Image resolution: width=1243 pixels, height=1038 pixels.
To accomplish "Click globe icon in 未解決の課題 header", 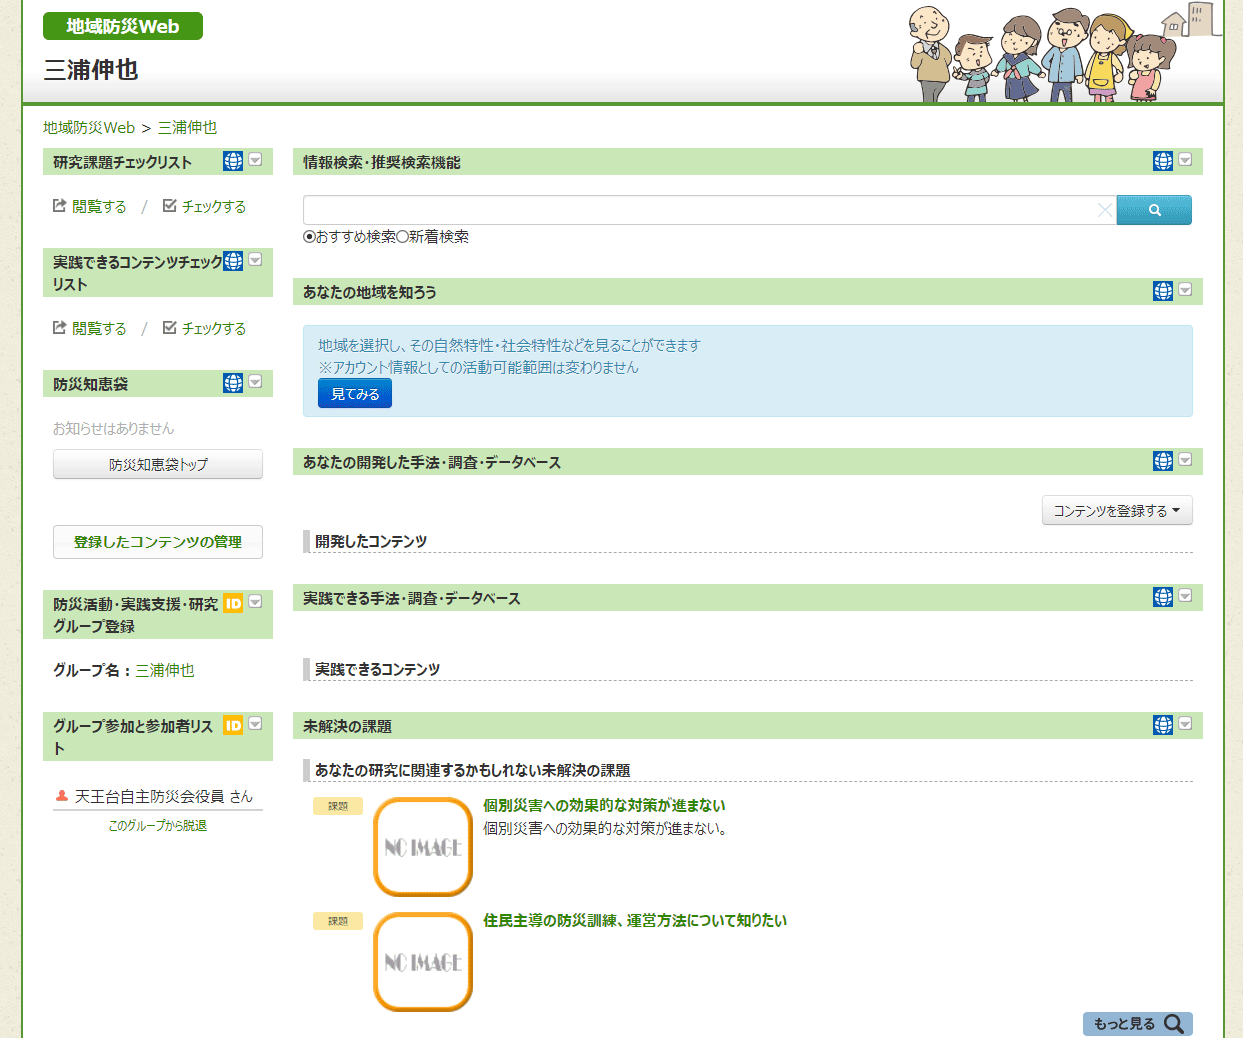I will pyautogui.click(x=1163, y=725).
